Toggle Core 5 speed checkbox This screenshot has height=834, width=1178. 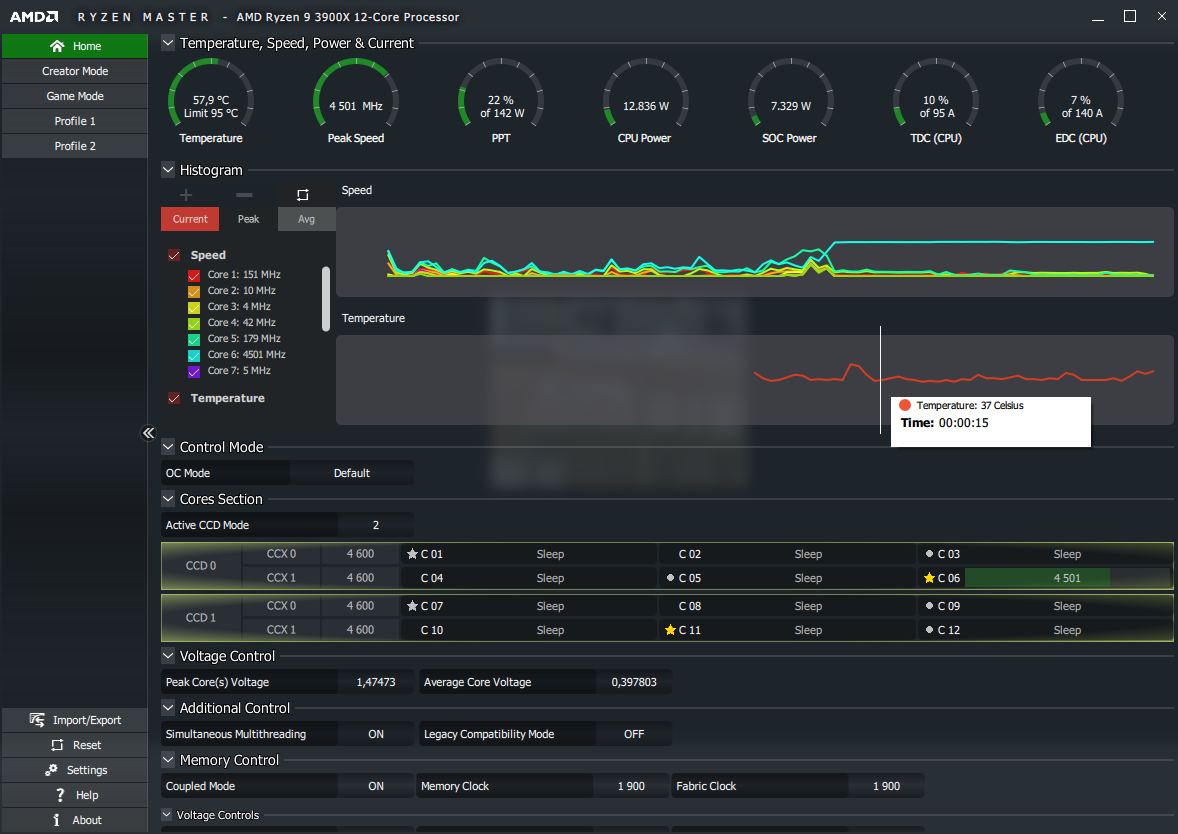(194, 339)
